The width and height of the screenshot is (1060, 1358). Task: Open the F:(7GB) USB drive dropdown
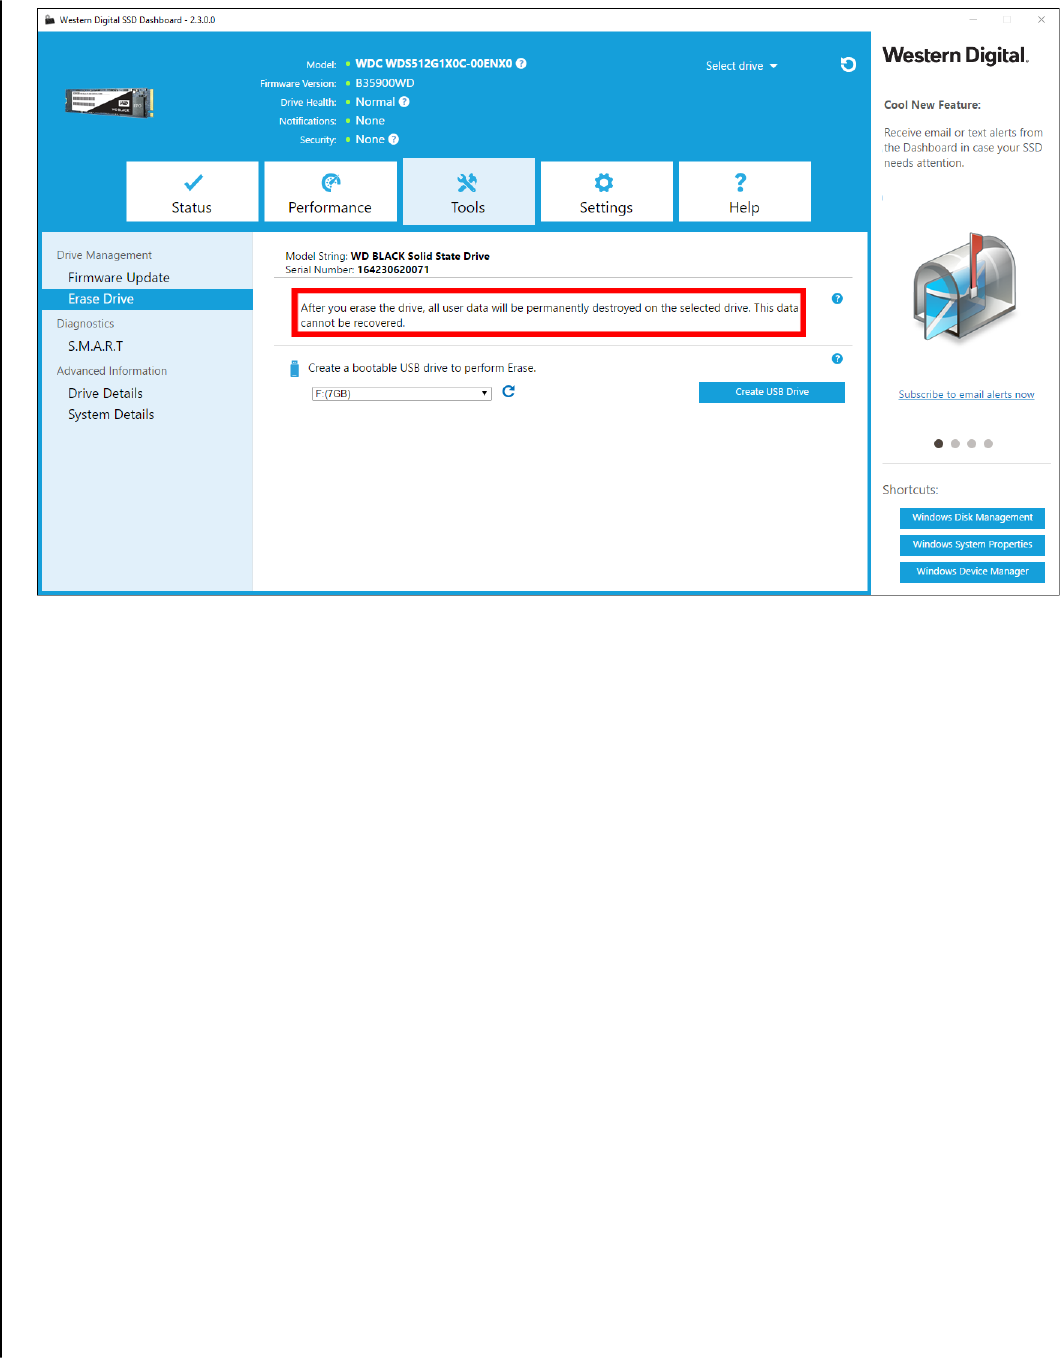pyautogui.click(x=401, y=394)
